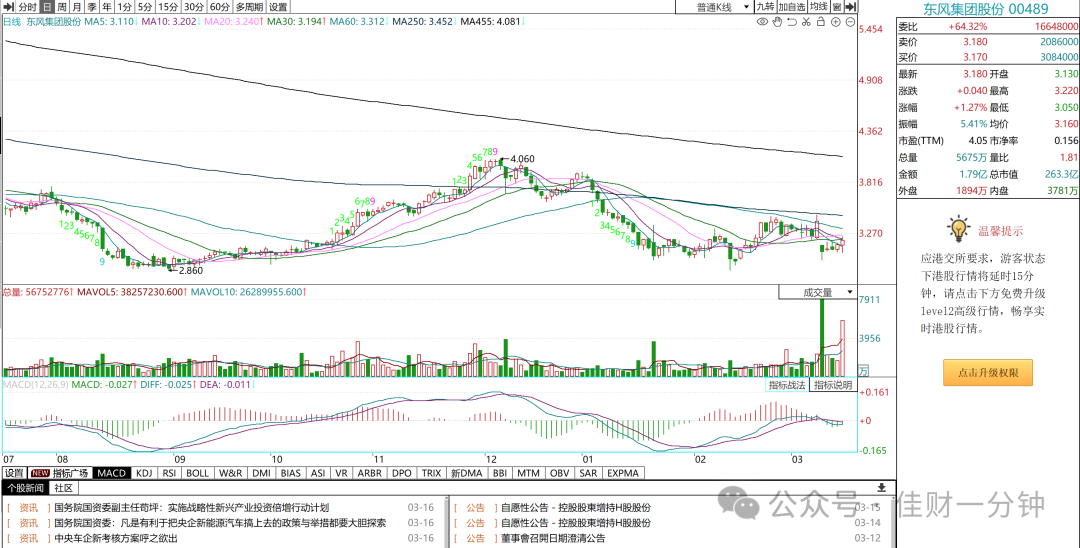Open news 中央车企新考核方案呼之欲出
The height and width of the screenshot is (548, 1080).
116,538
